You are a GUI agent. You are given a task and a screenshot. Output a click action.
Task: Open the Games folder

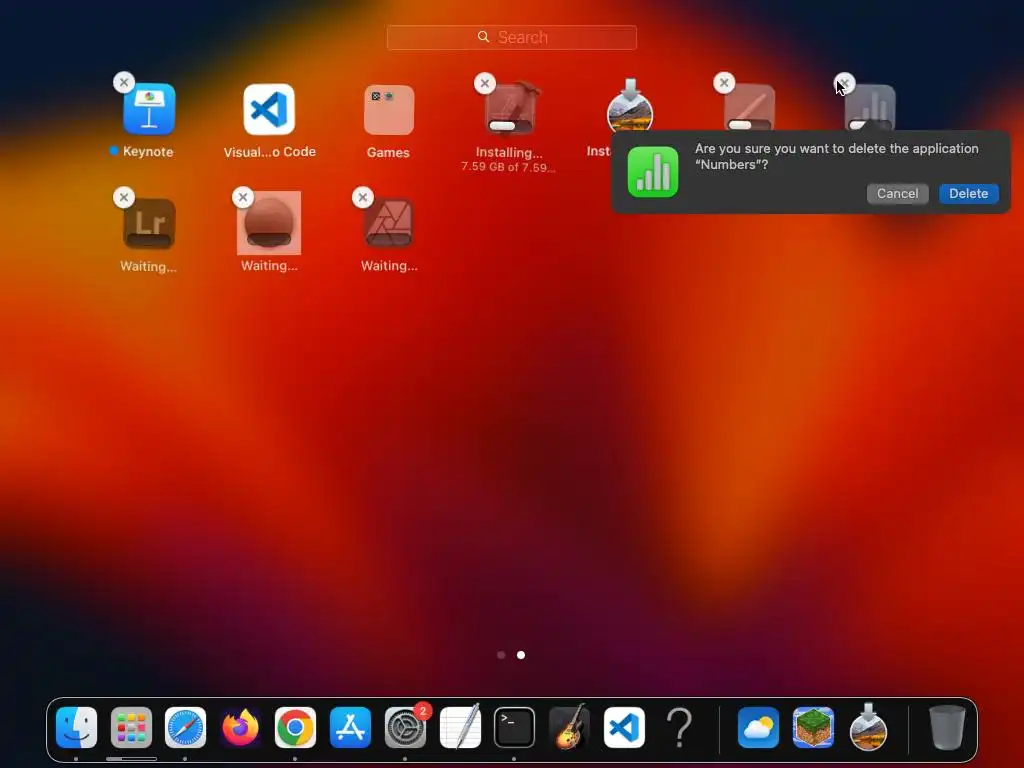click(x=389, y=110)
